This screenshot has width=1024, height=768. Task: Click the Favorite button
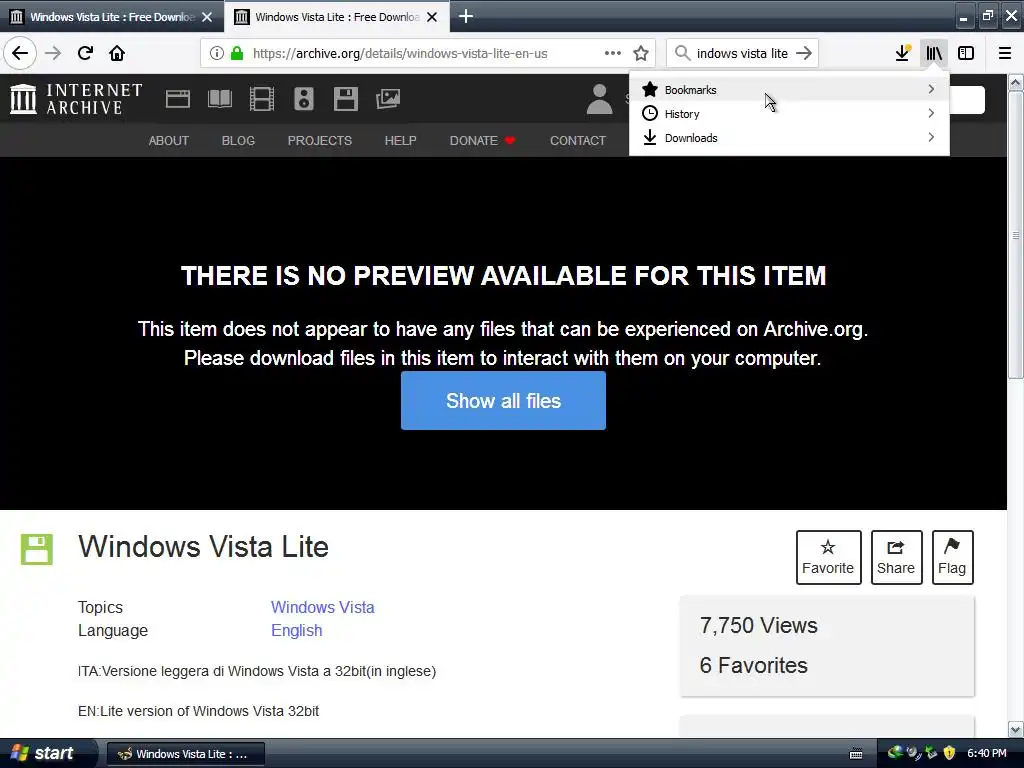click(x=828, y=557)
